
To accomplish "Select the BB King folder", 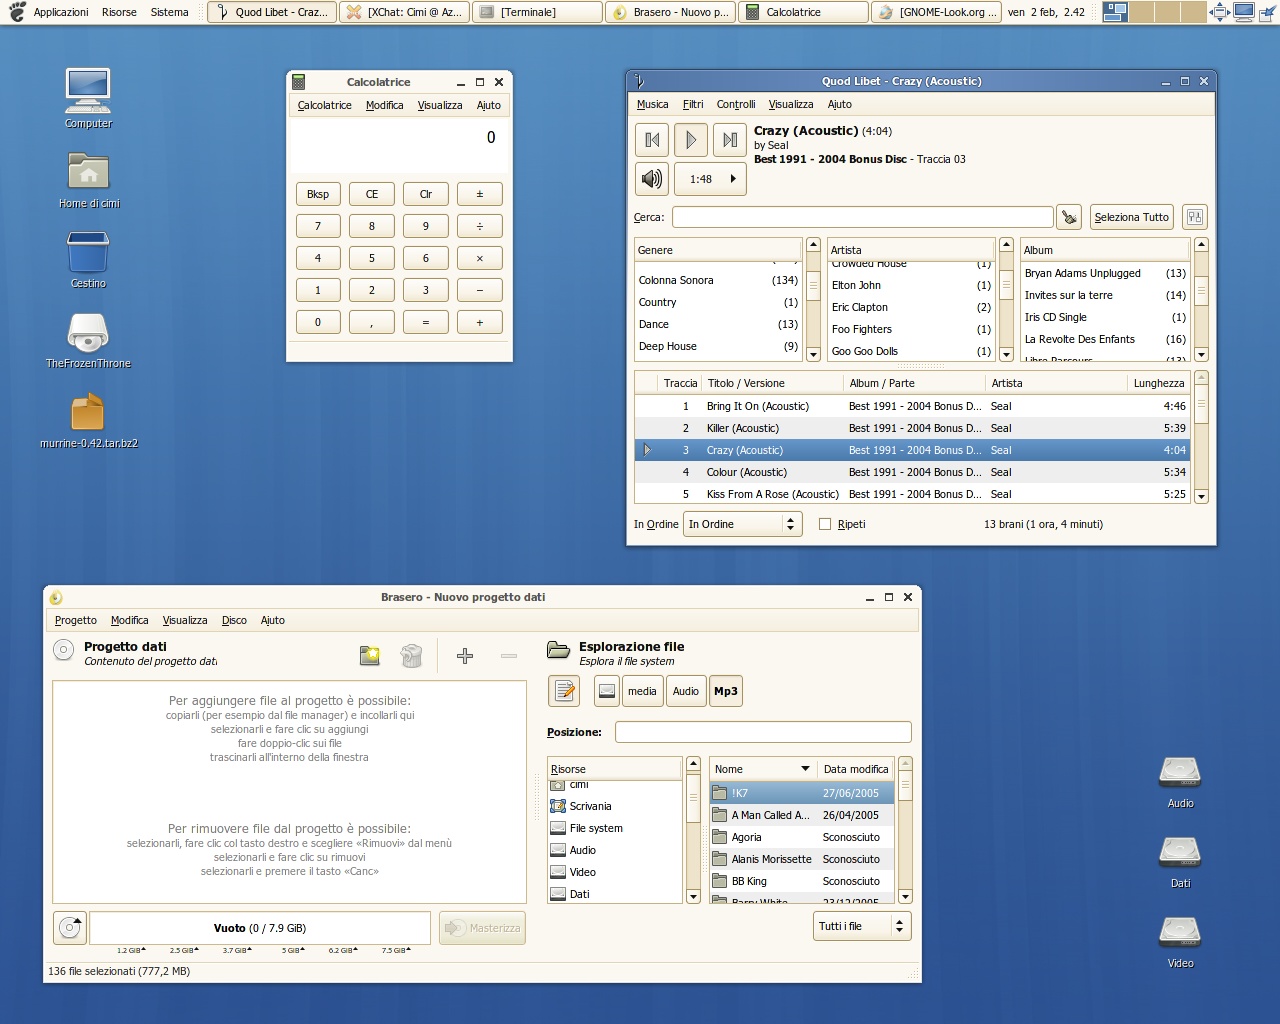I will 802,881.
